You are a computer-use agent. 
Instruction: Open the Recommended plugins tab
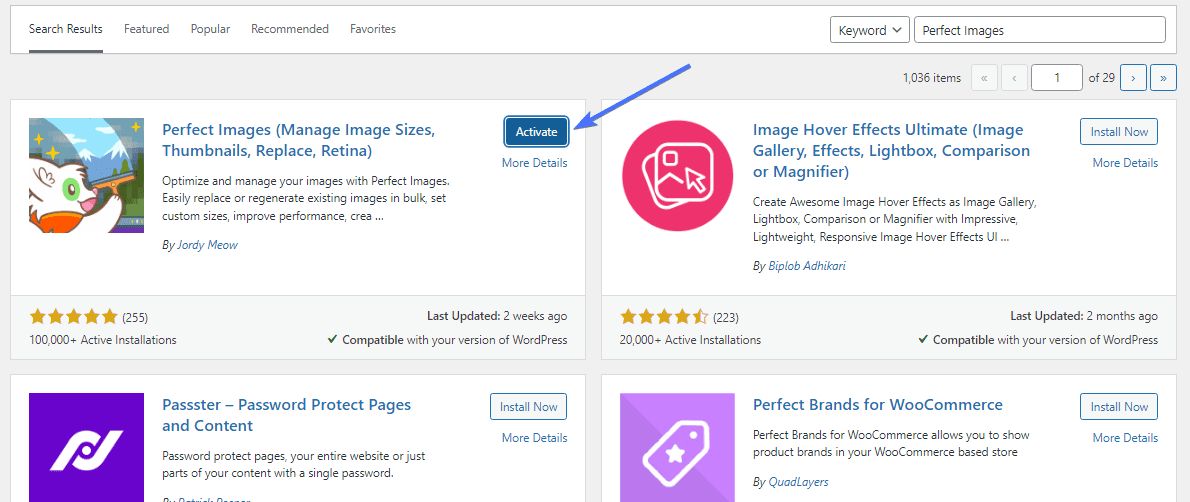click(290, 30)
